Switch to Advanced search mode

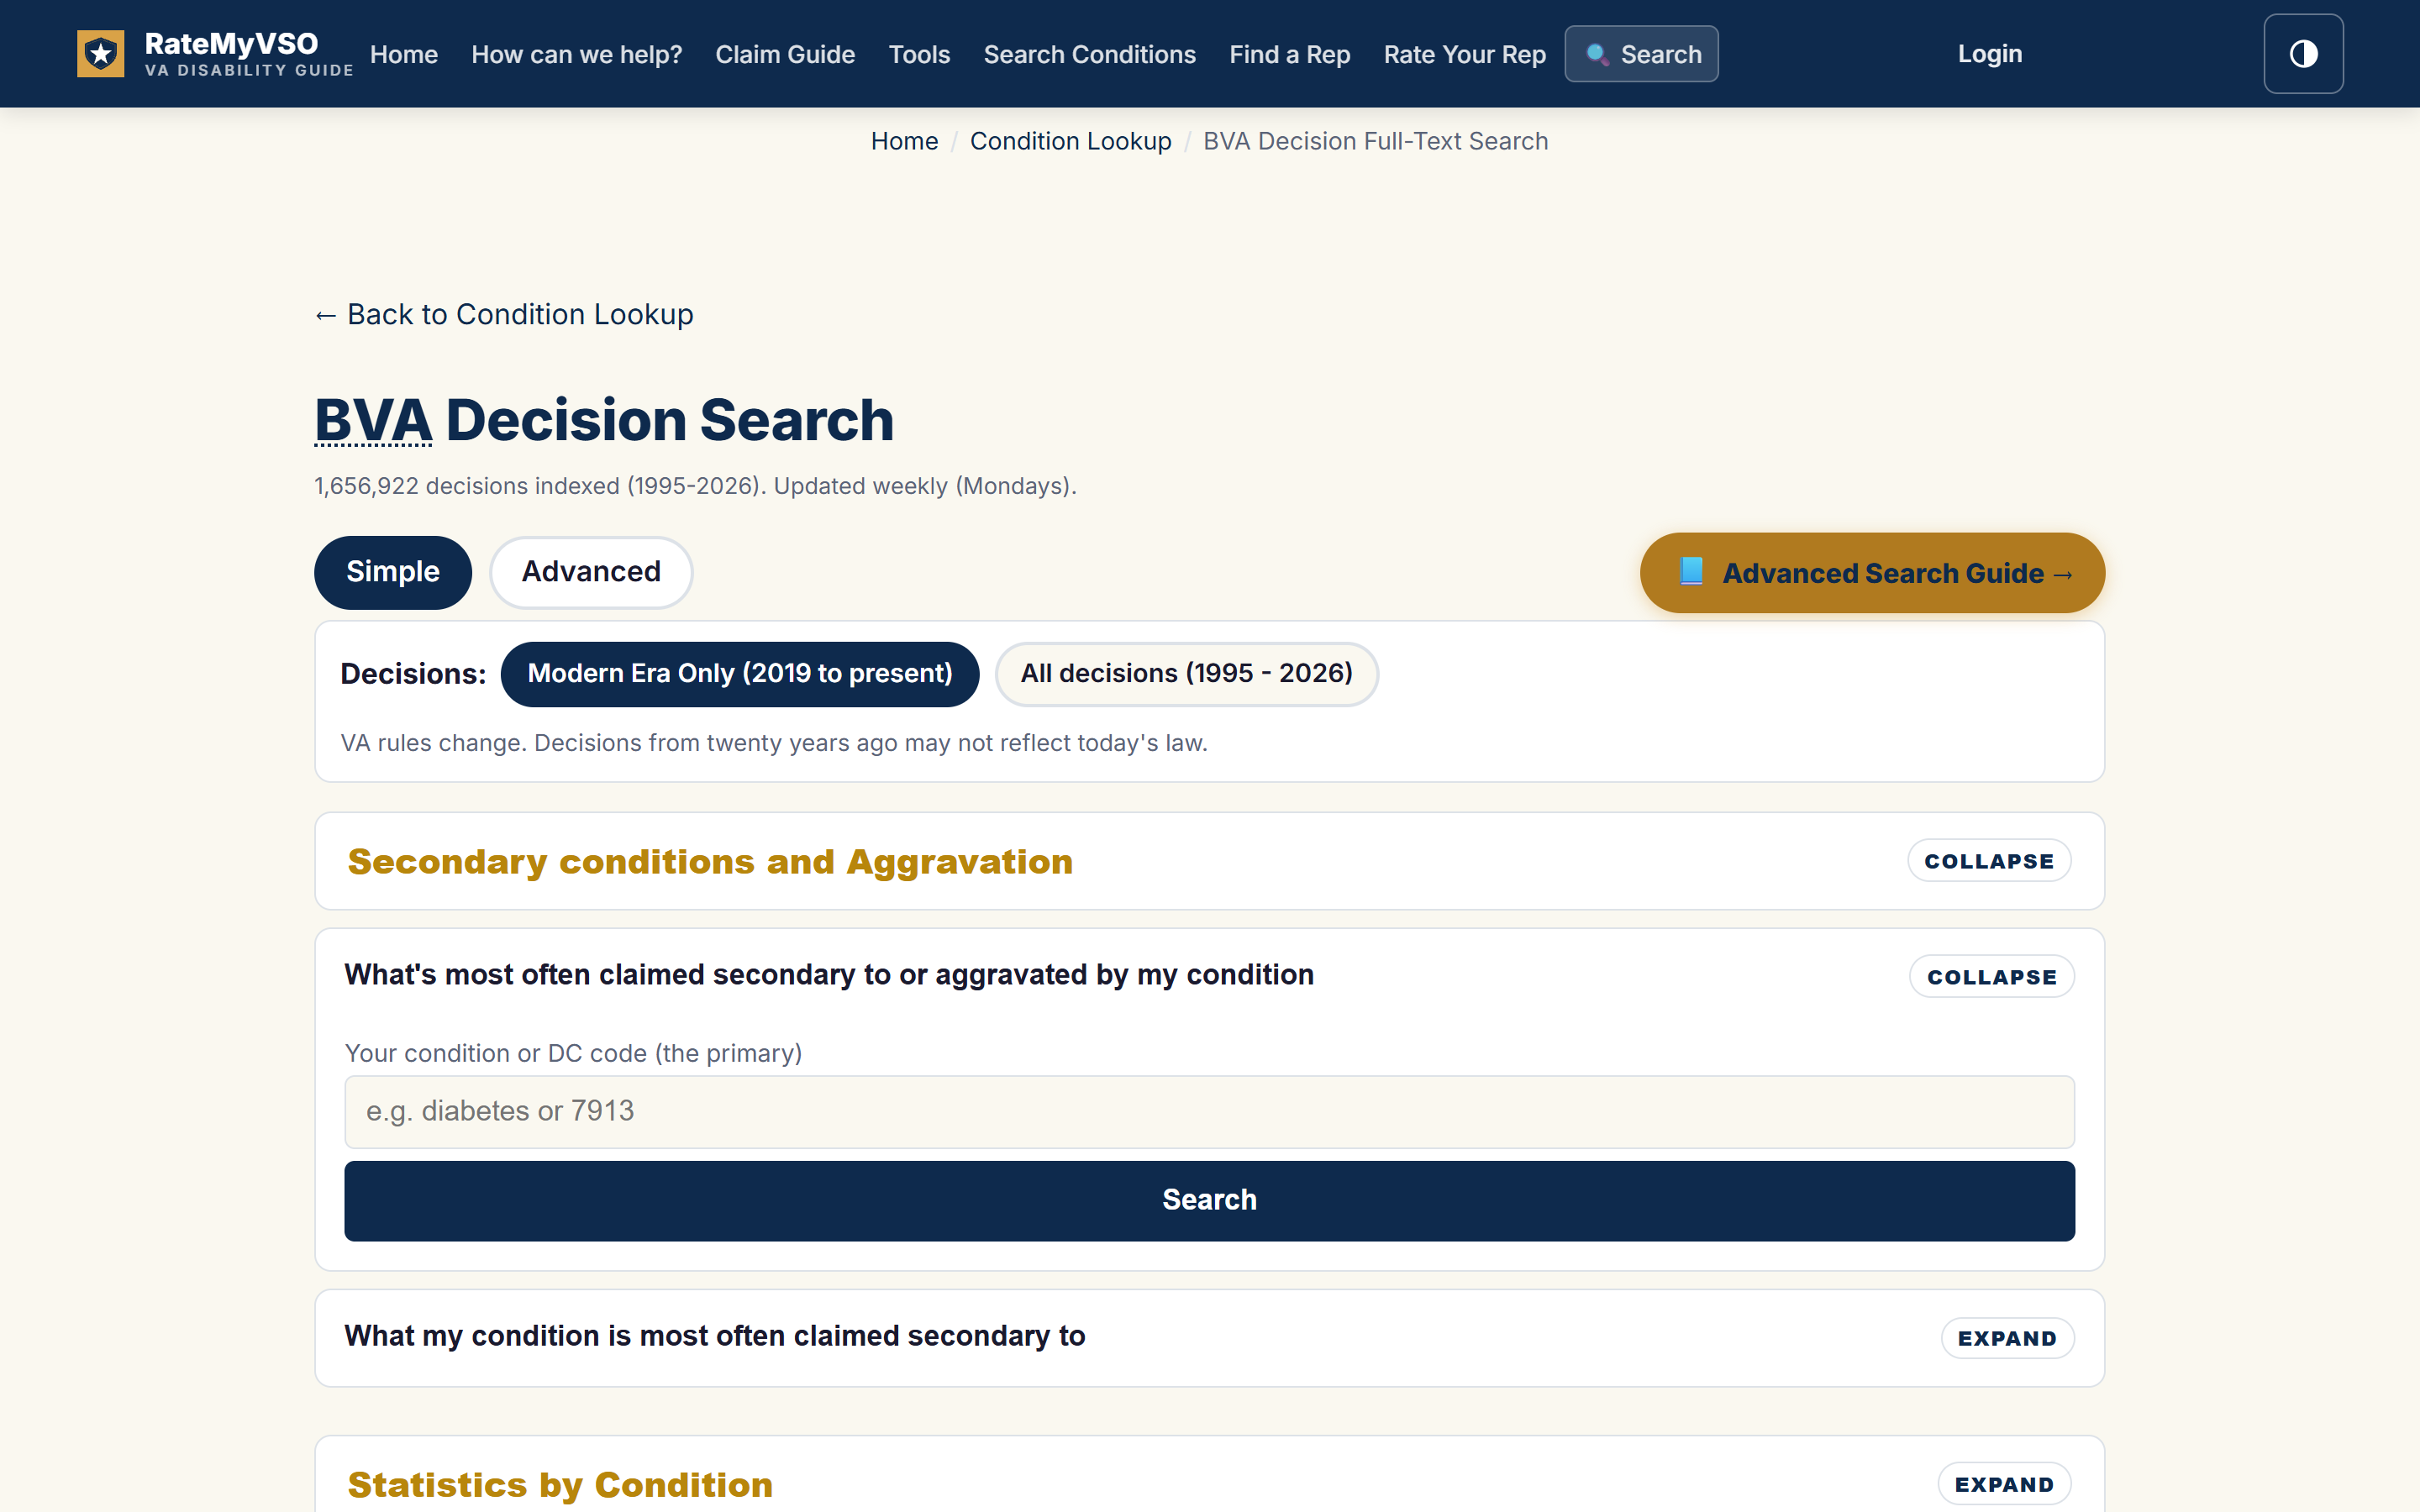point(591,572)
